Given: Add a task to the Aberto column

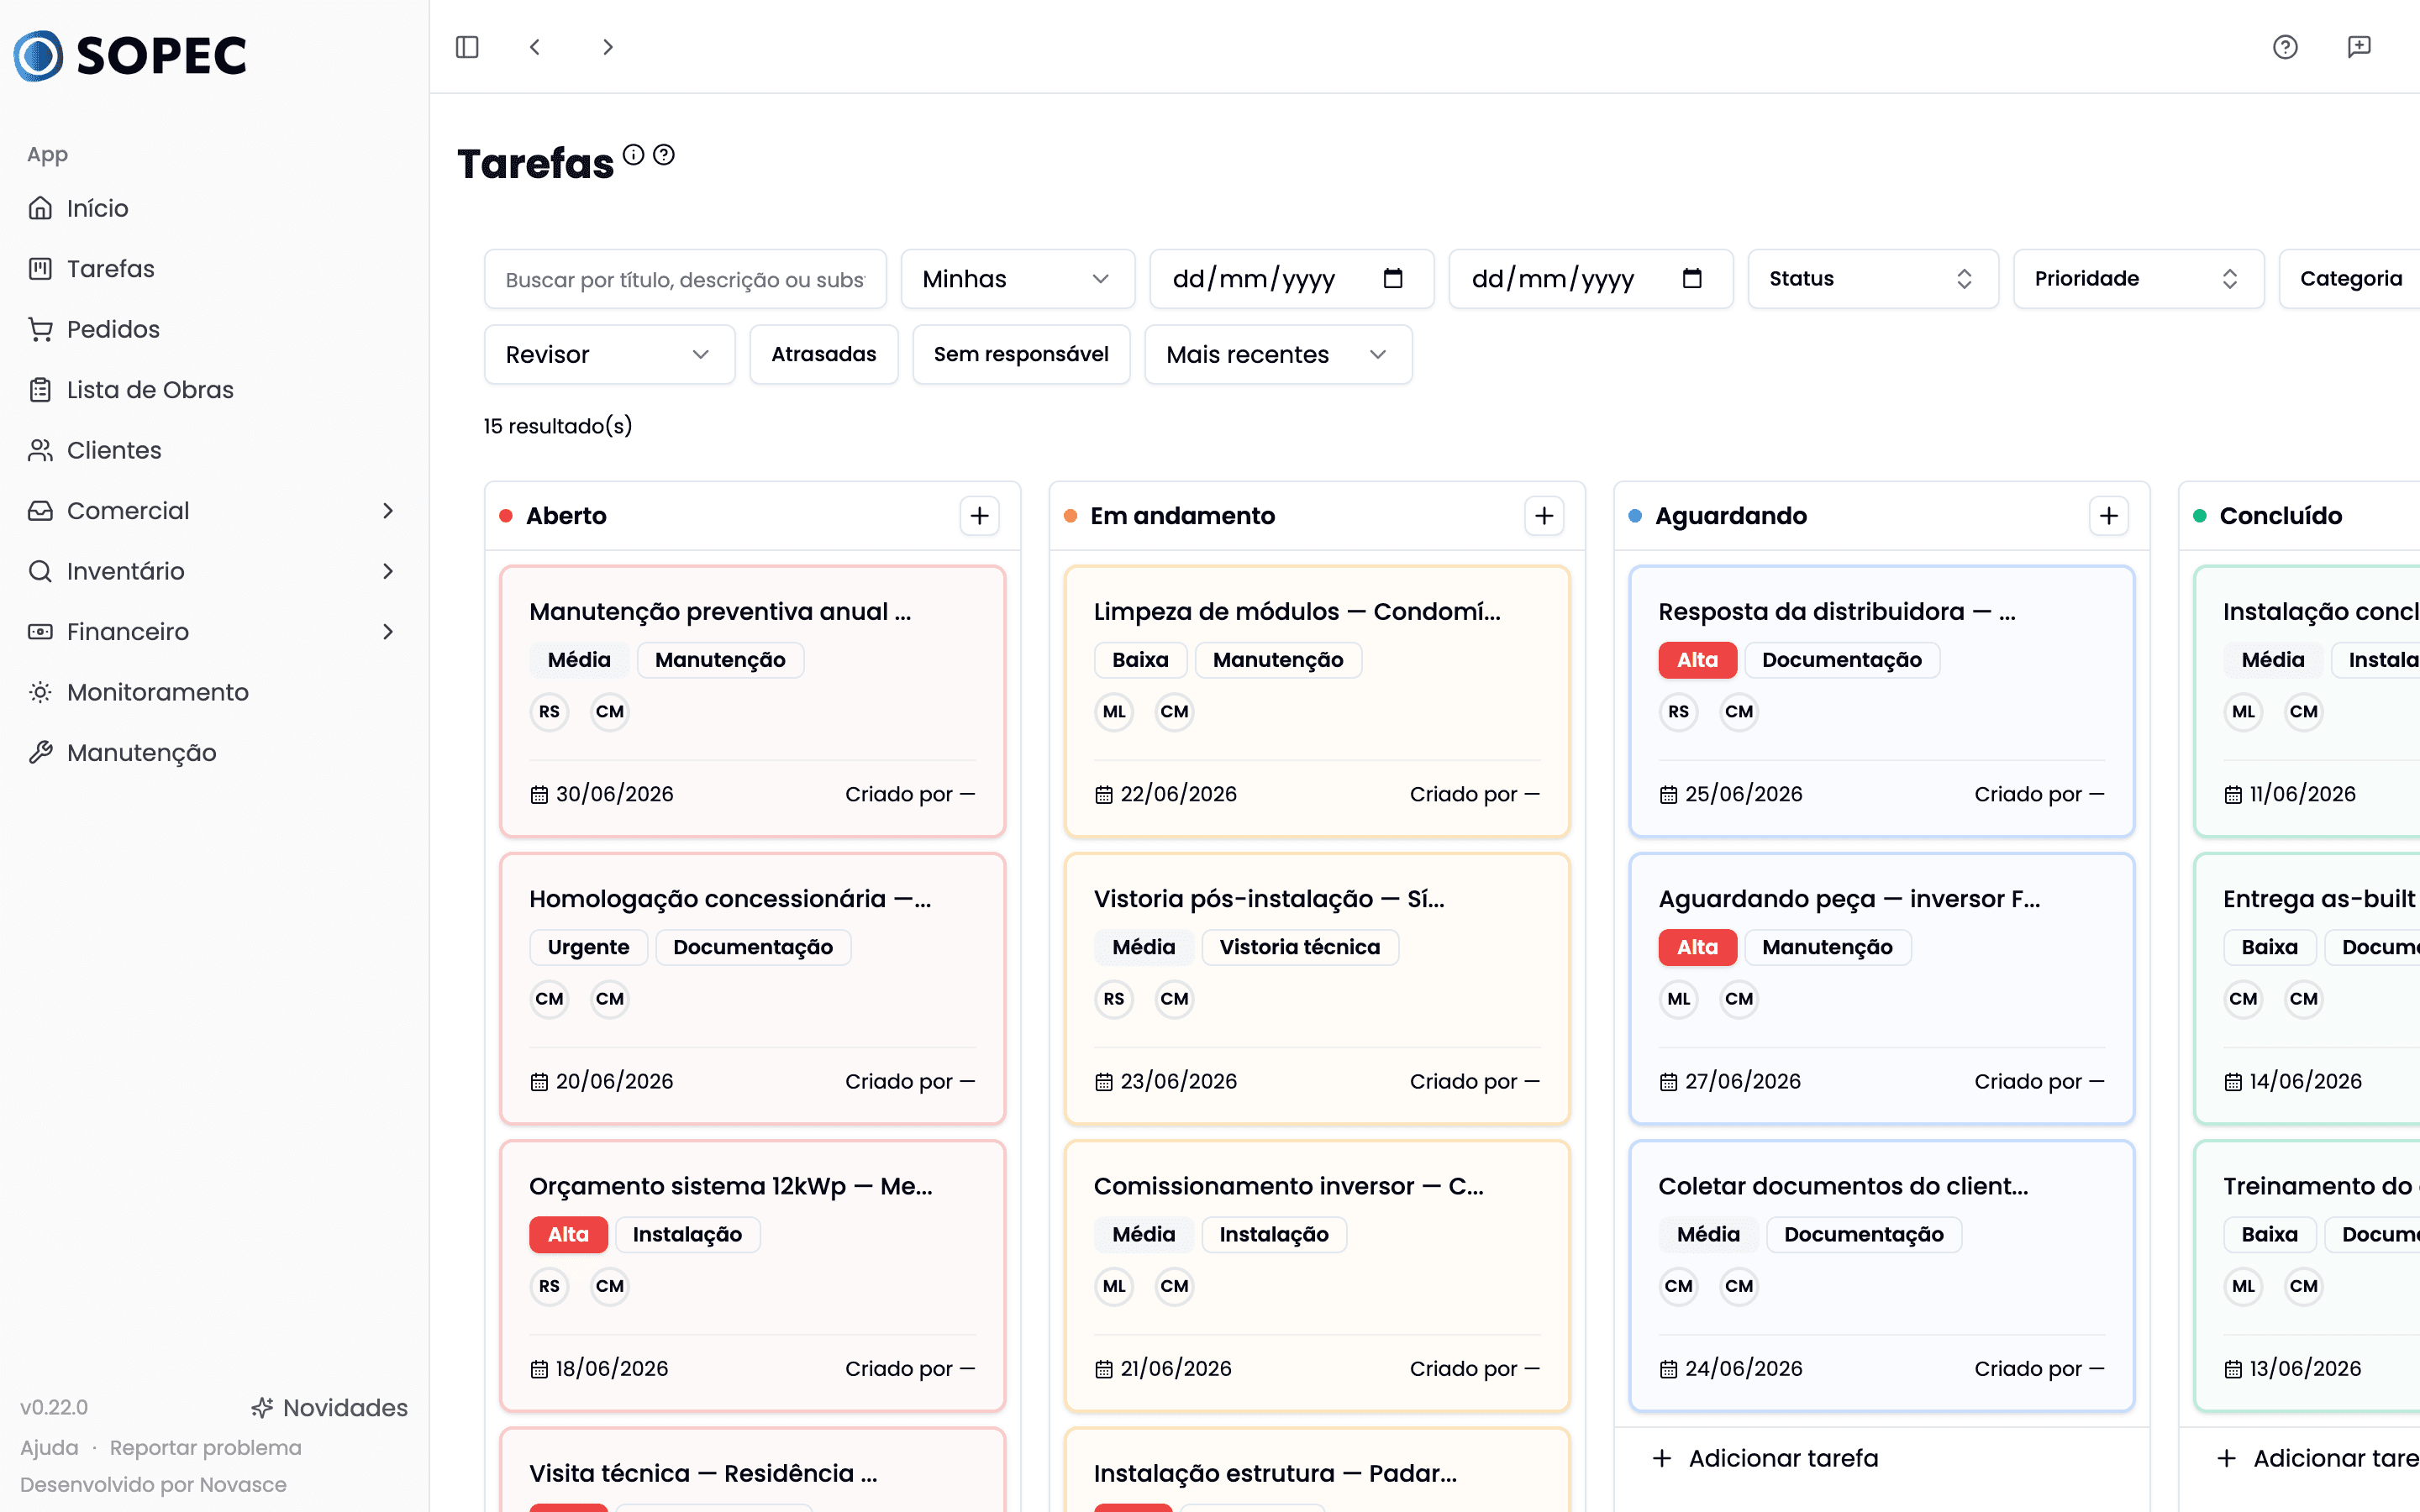Looking at the screenshot, I should click(980, 516).
